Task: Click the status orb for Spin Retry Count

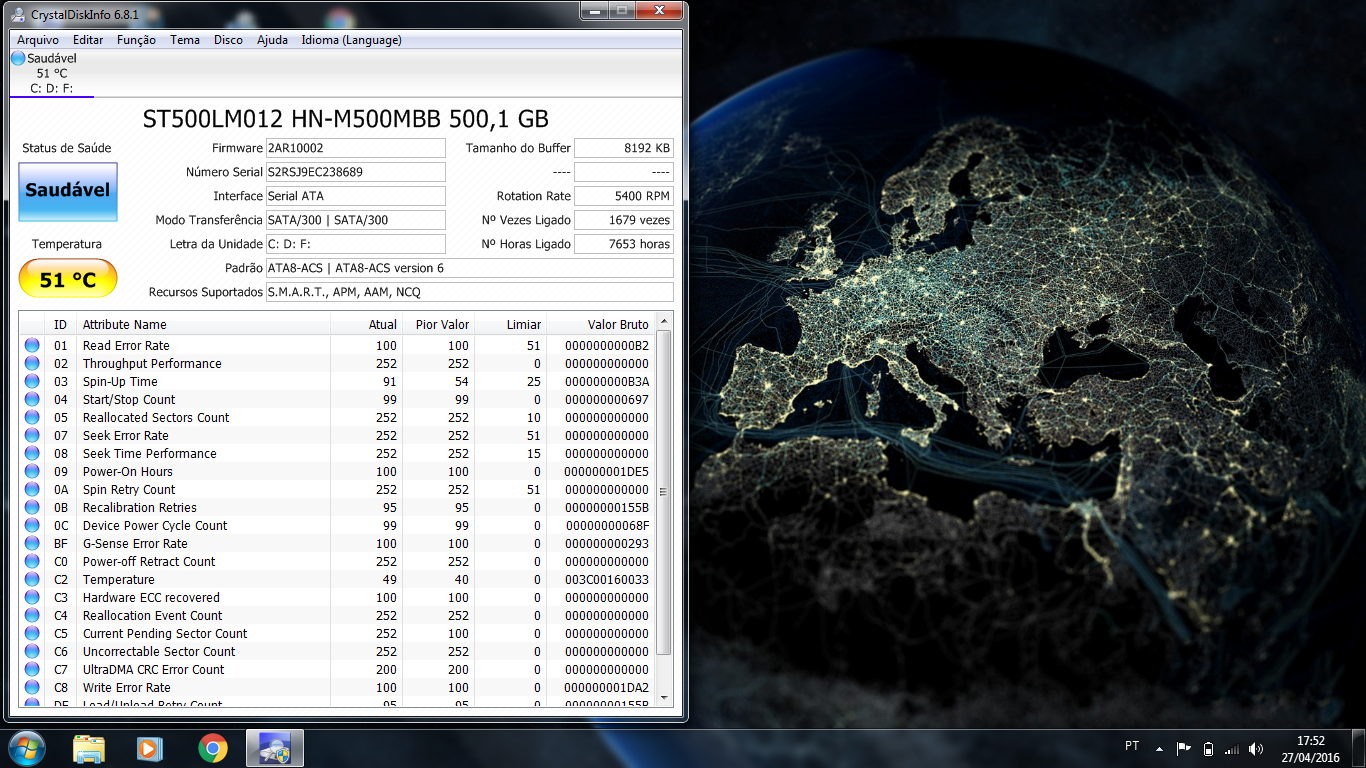Action: (x=32, y=489)
